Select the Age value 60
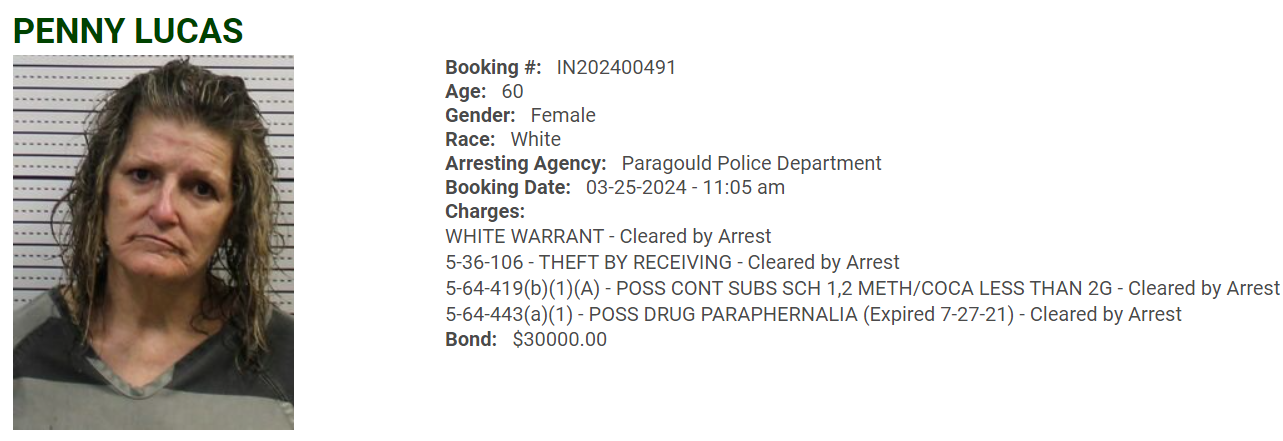The width and height of the screenshot is (1283, 441). 512,91
